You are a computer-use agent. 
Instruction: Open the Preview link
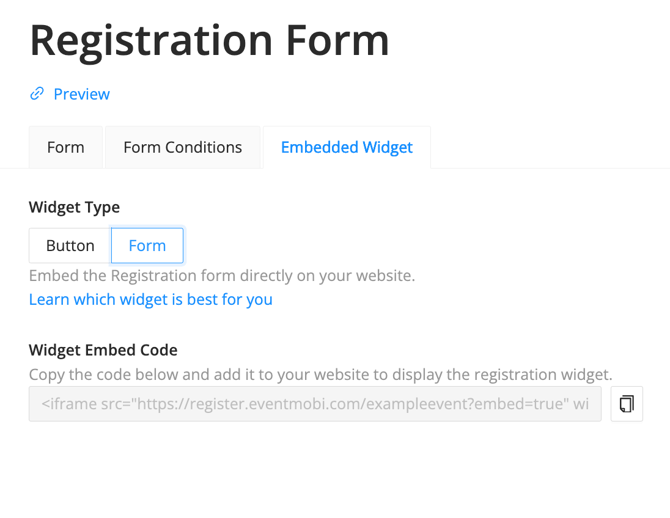coord(81,94)
